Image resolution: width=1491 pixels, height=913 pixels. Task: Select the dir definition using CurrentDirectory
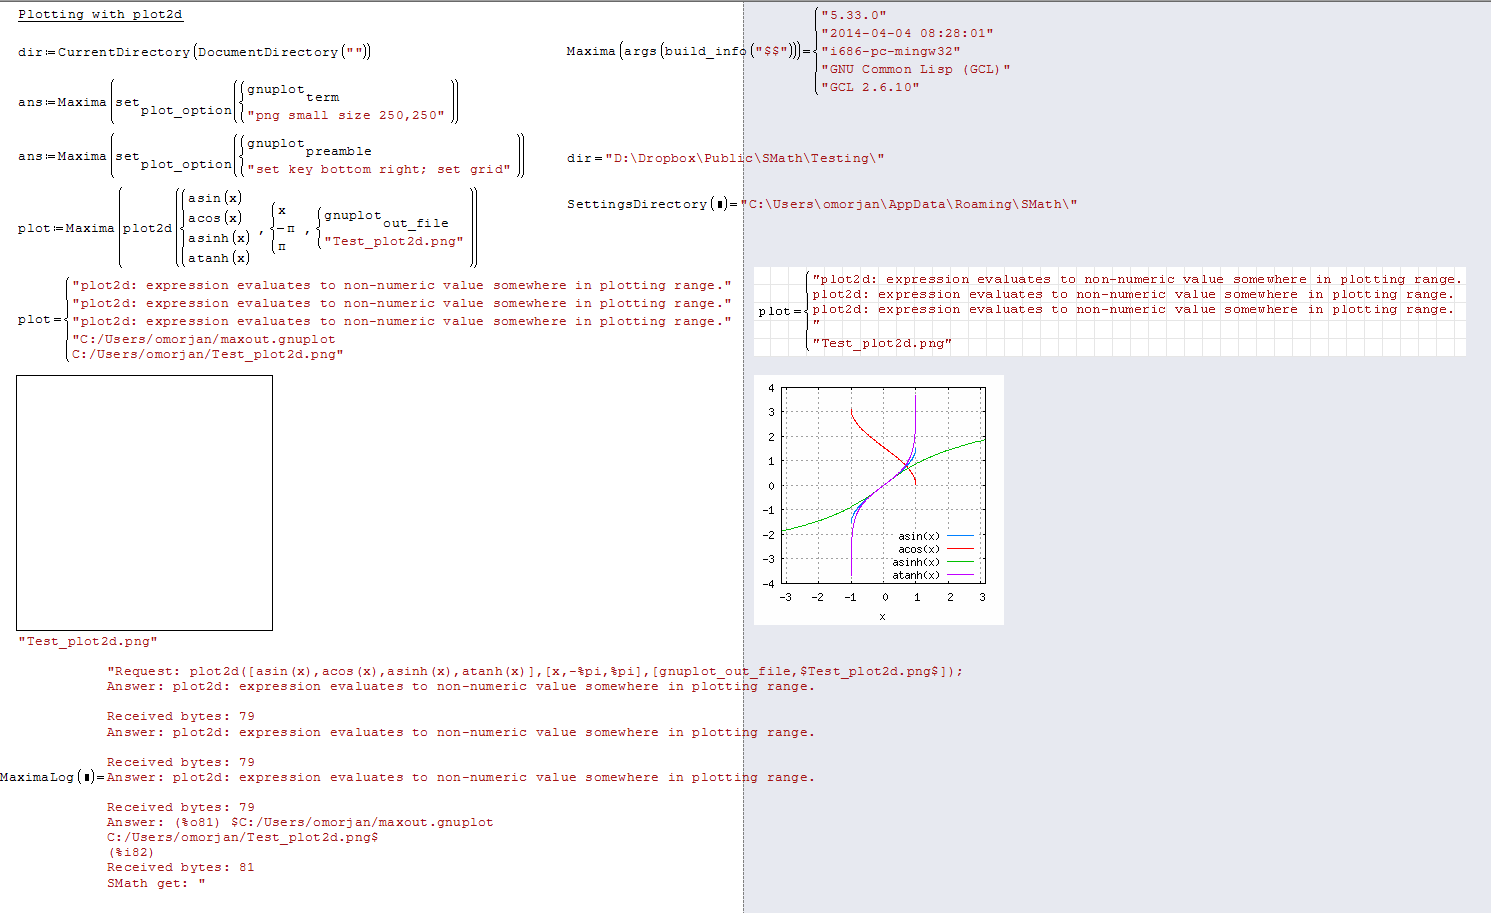click(x=195, y=51)
